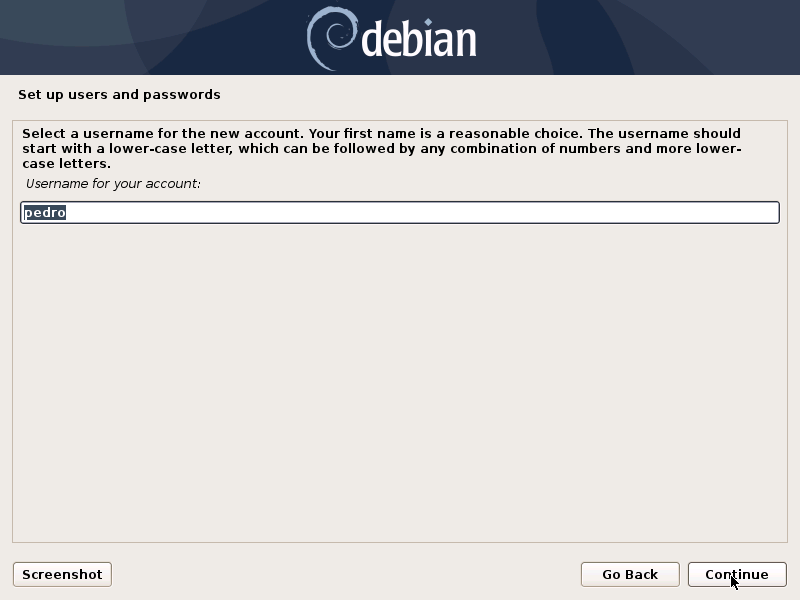The image size is (800, 600).
Task: Take a capture with Screenshot button
Action: point(62,574)
